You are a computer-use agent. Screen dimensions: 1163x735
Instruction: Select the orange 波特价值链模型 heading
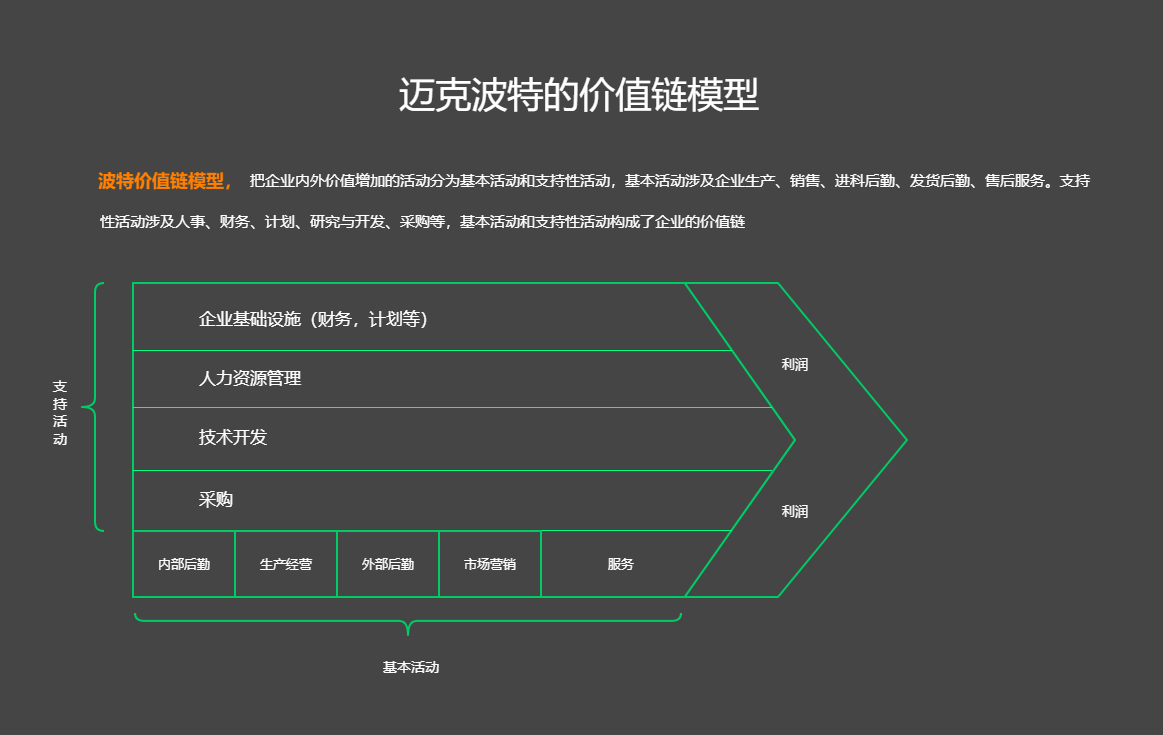click(x=165, y=181)
